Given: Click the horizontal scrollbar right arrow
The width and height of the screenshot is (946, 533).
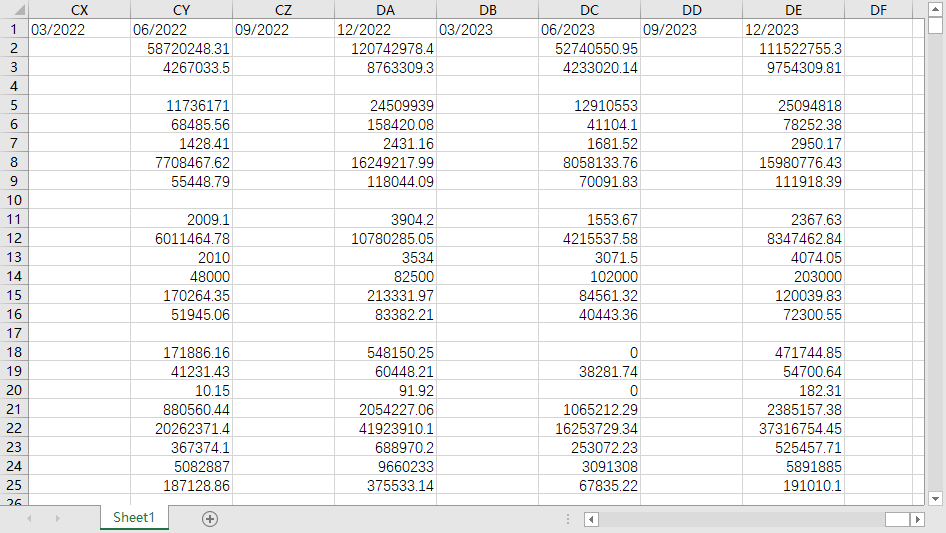Looking at the screenshot, I should click(918, 519).
